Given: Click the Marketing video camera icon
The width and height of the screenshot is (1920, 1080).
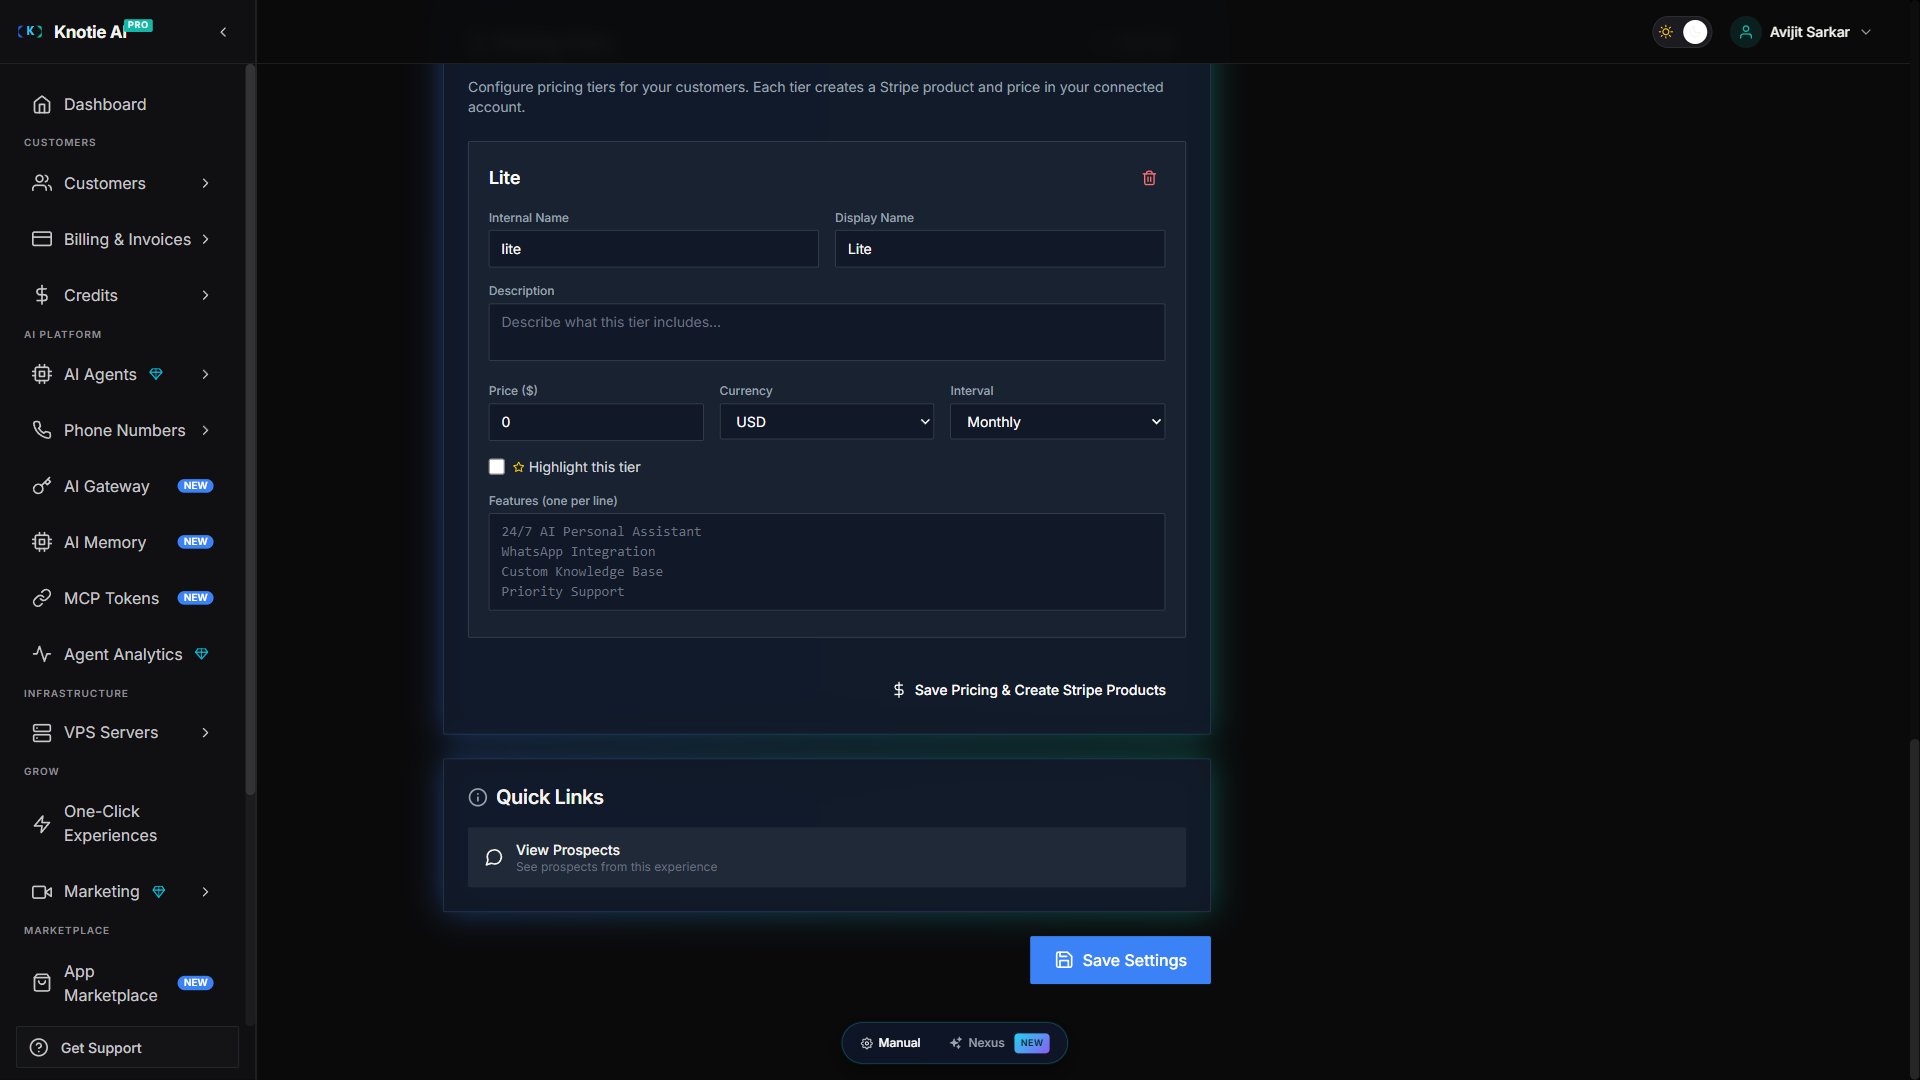Looking at the screenshot, I should (42, 892).
